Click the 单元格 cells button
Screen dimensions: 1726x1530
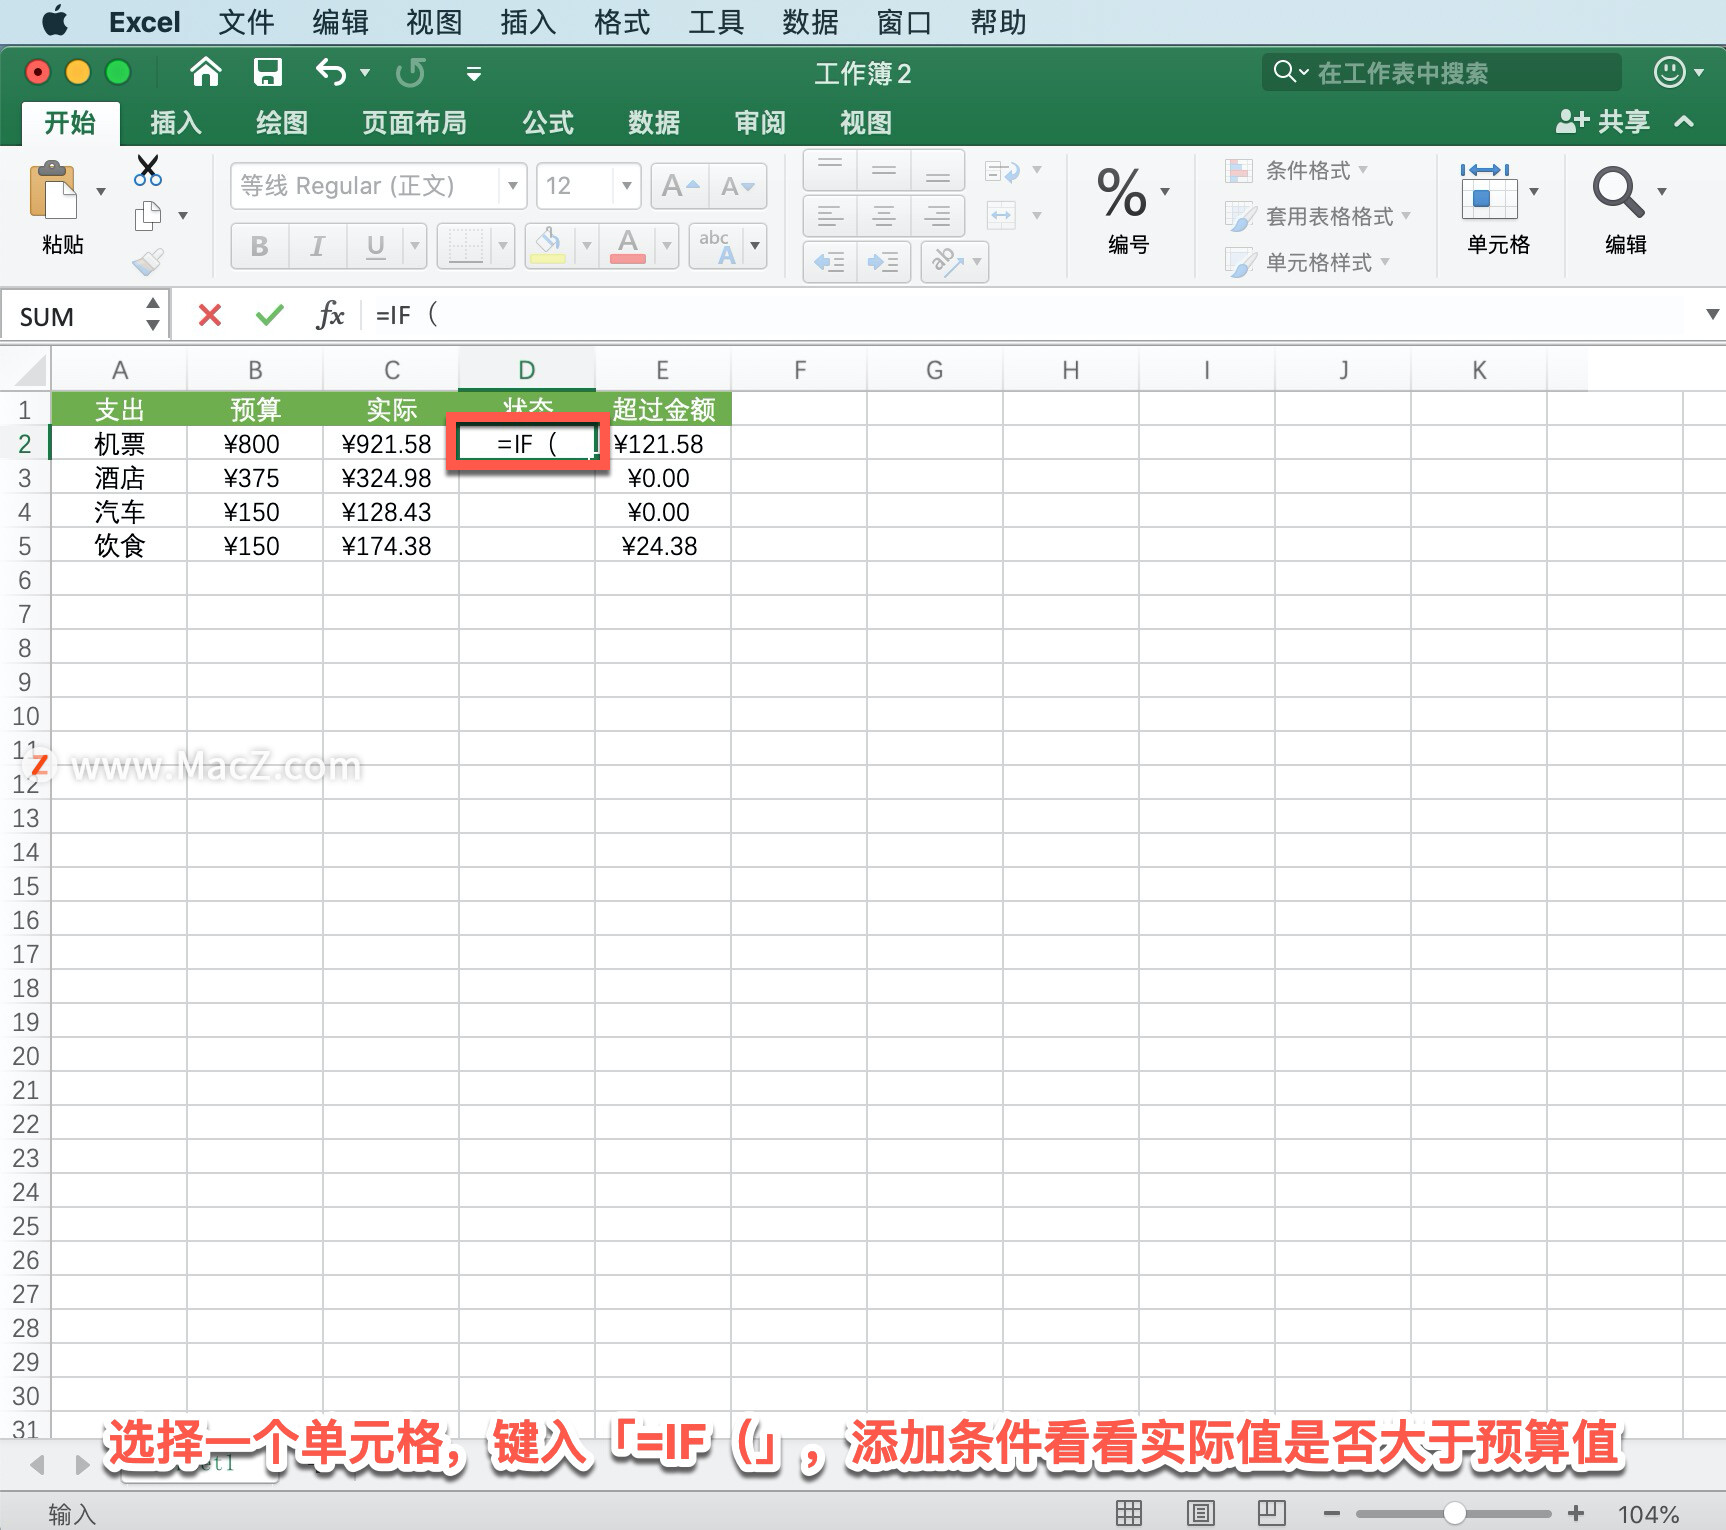tap(1498, 210)
